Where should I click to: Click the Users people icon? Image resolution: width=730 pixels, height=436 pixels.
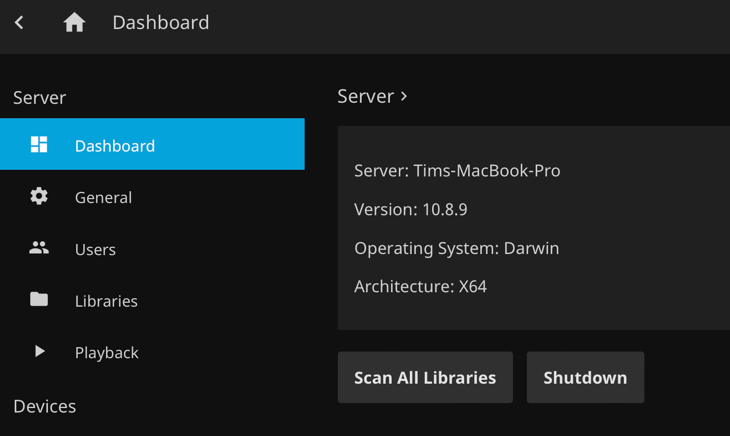click(39, 248)
